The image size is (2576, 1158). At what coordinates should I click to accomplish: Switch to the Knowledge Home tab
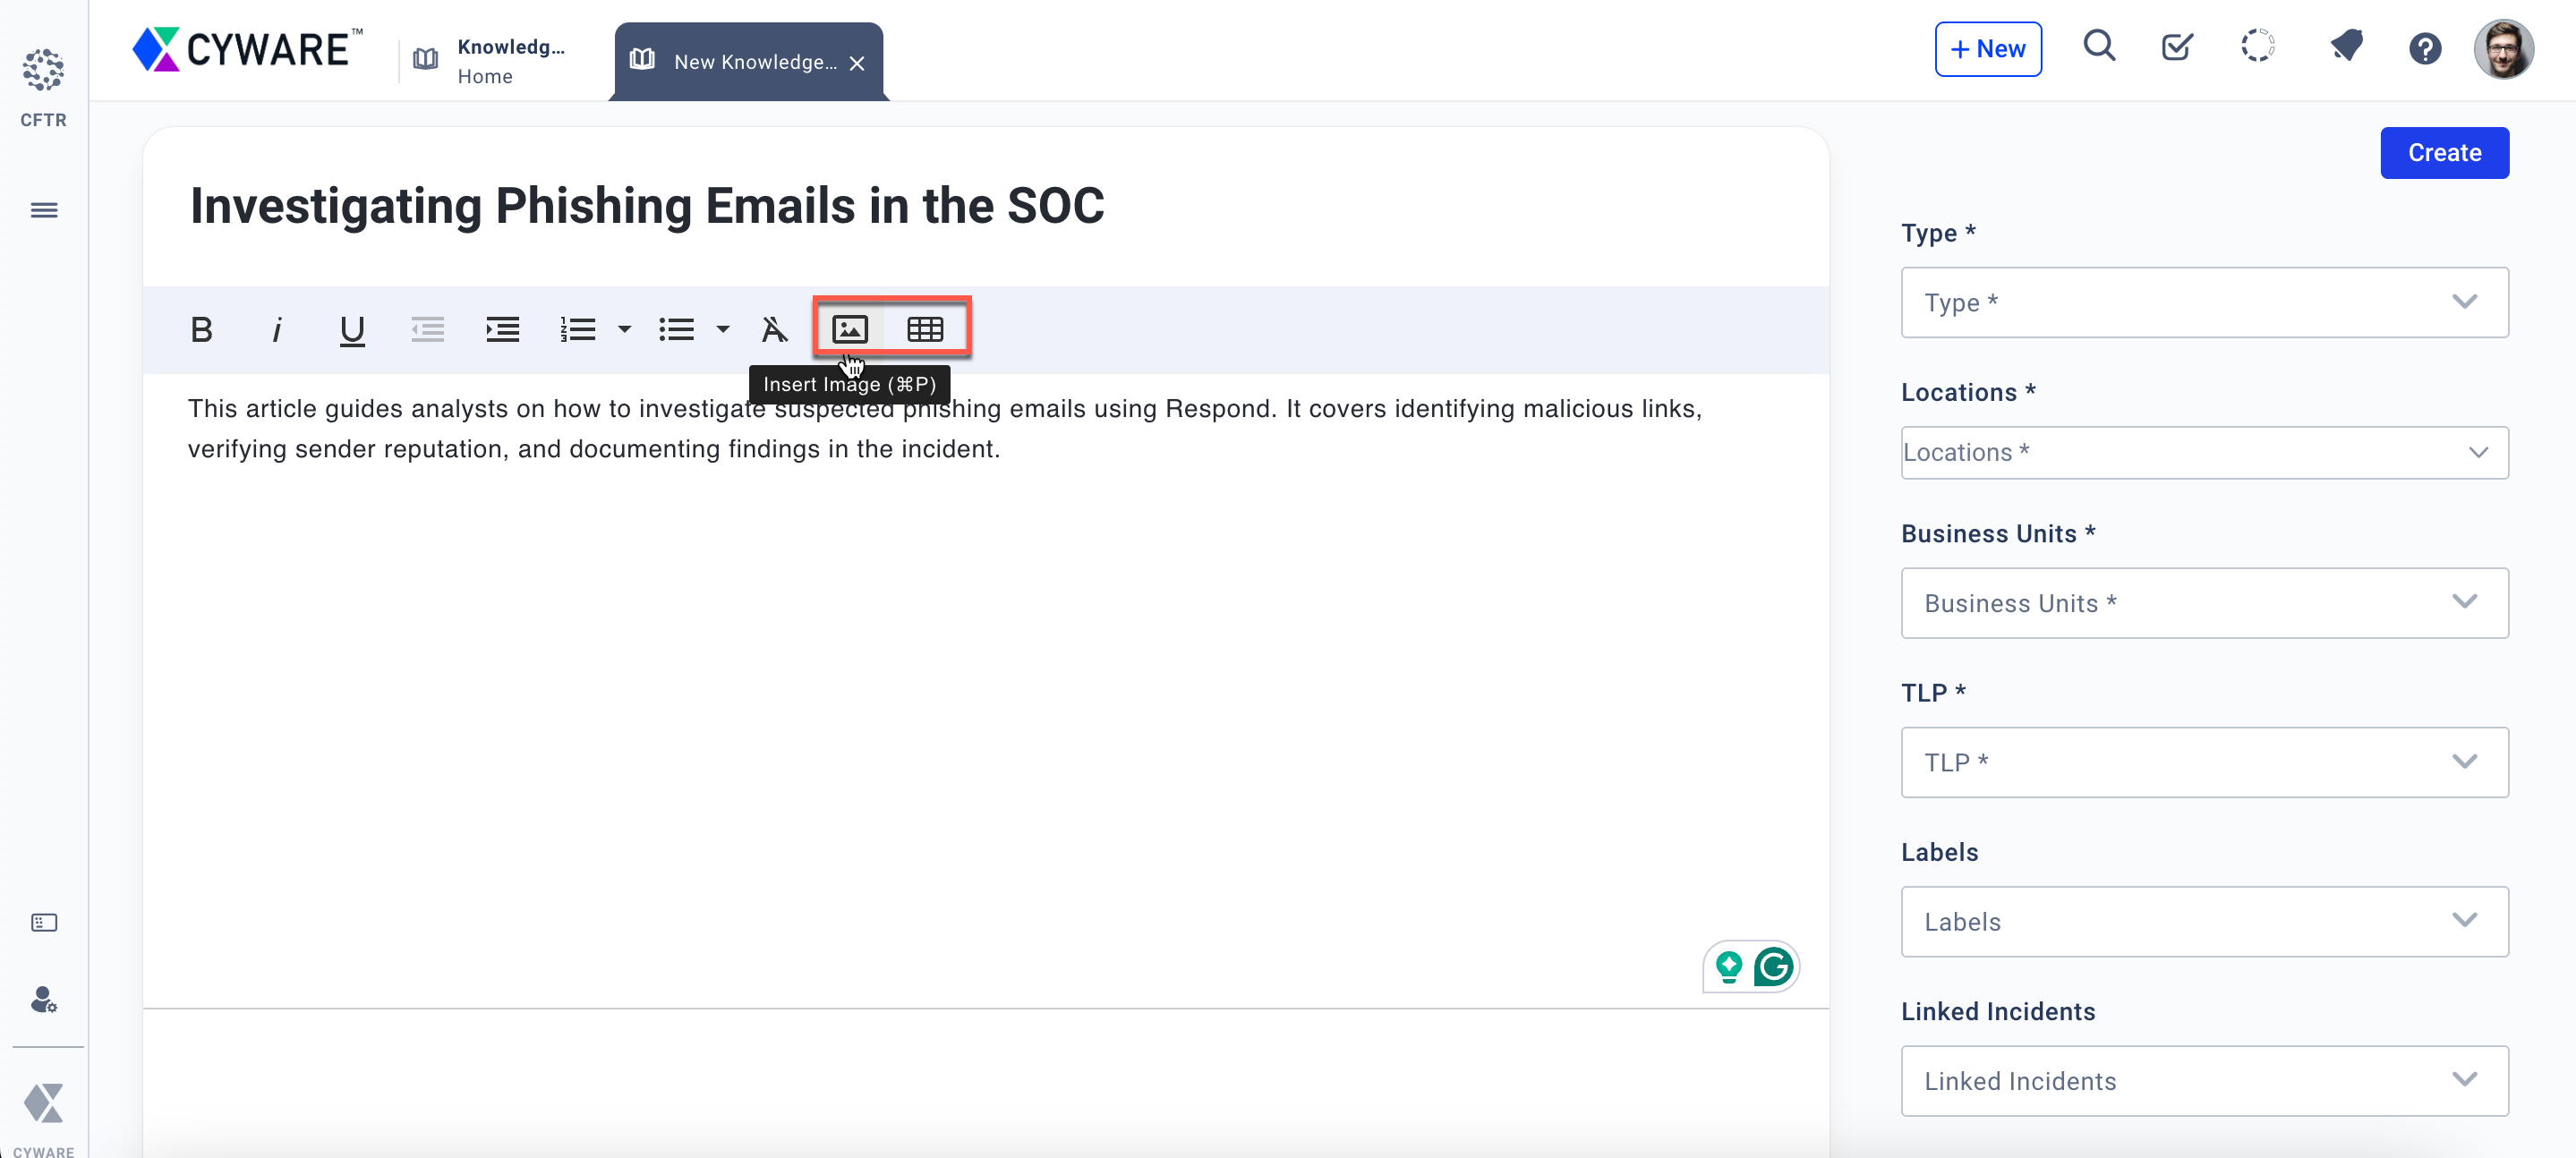(x=494, y=61)
